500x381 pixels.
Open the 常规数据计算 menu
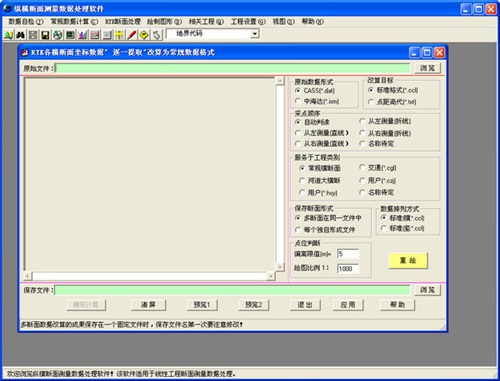tap(74, 22)
